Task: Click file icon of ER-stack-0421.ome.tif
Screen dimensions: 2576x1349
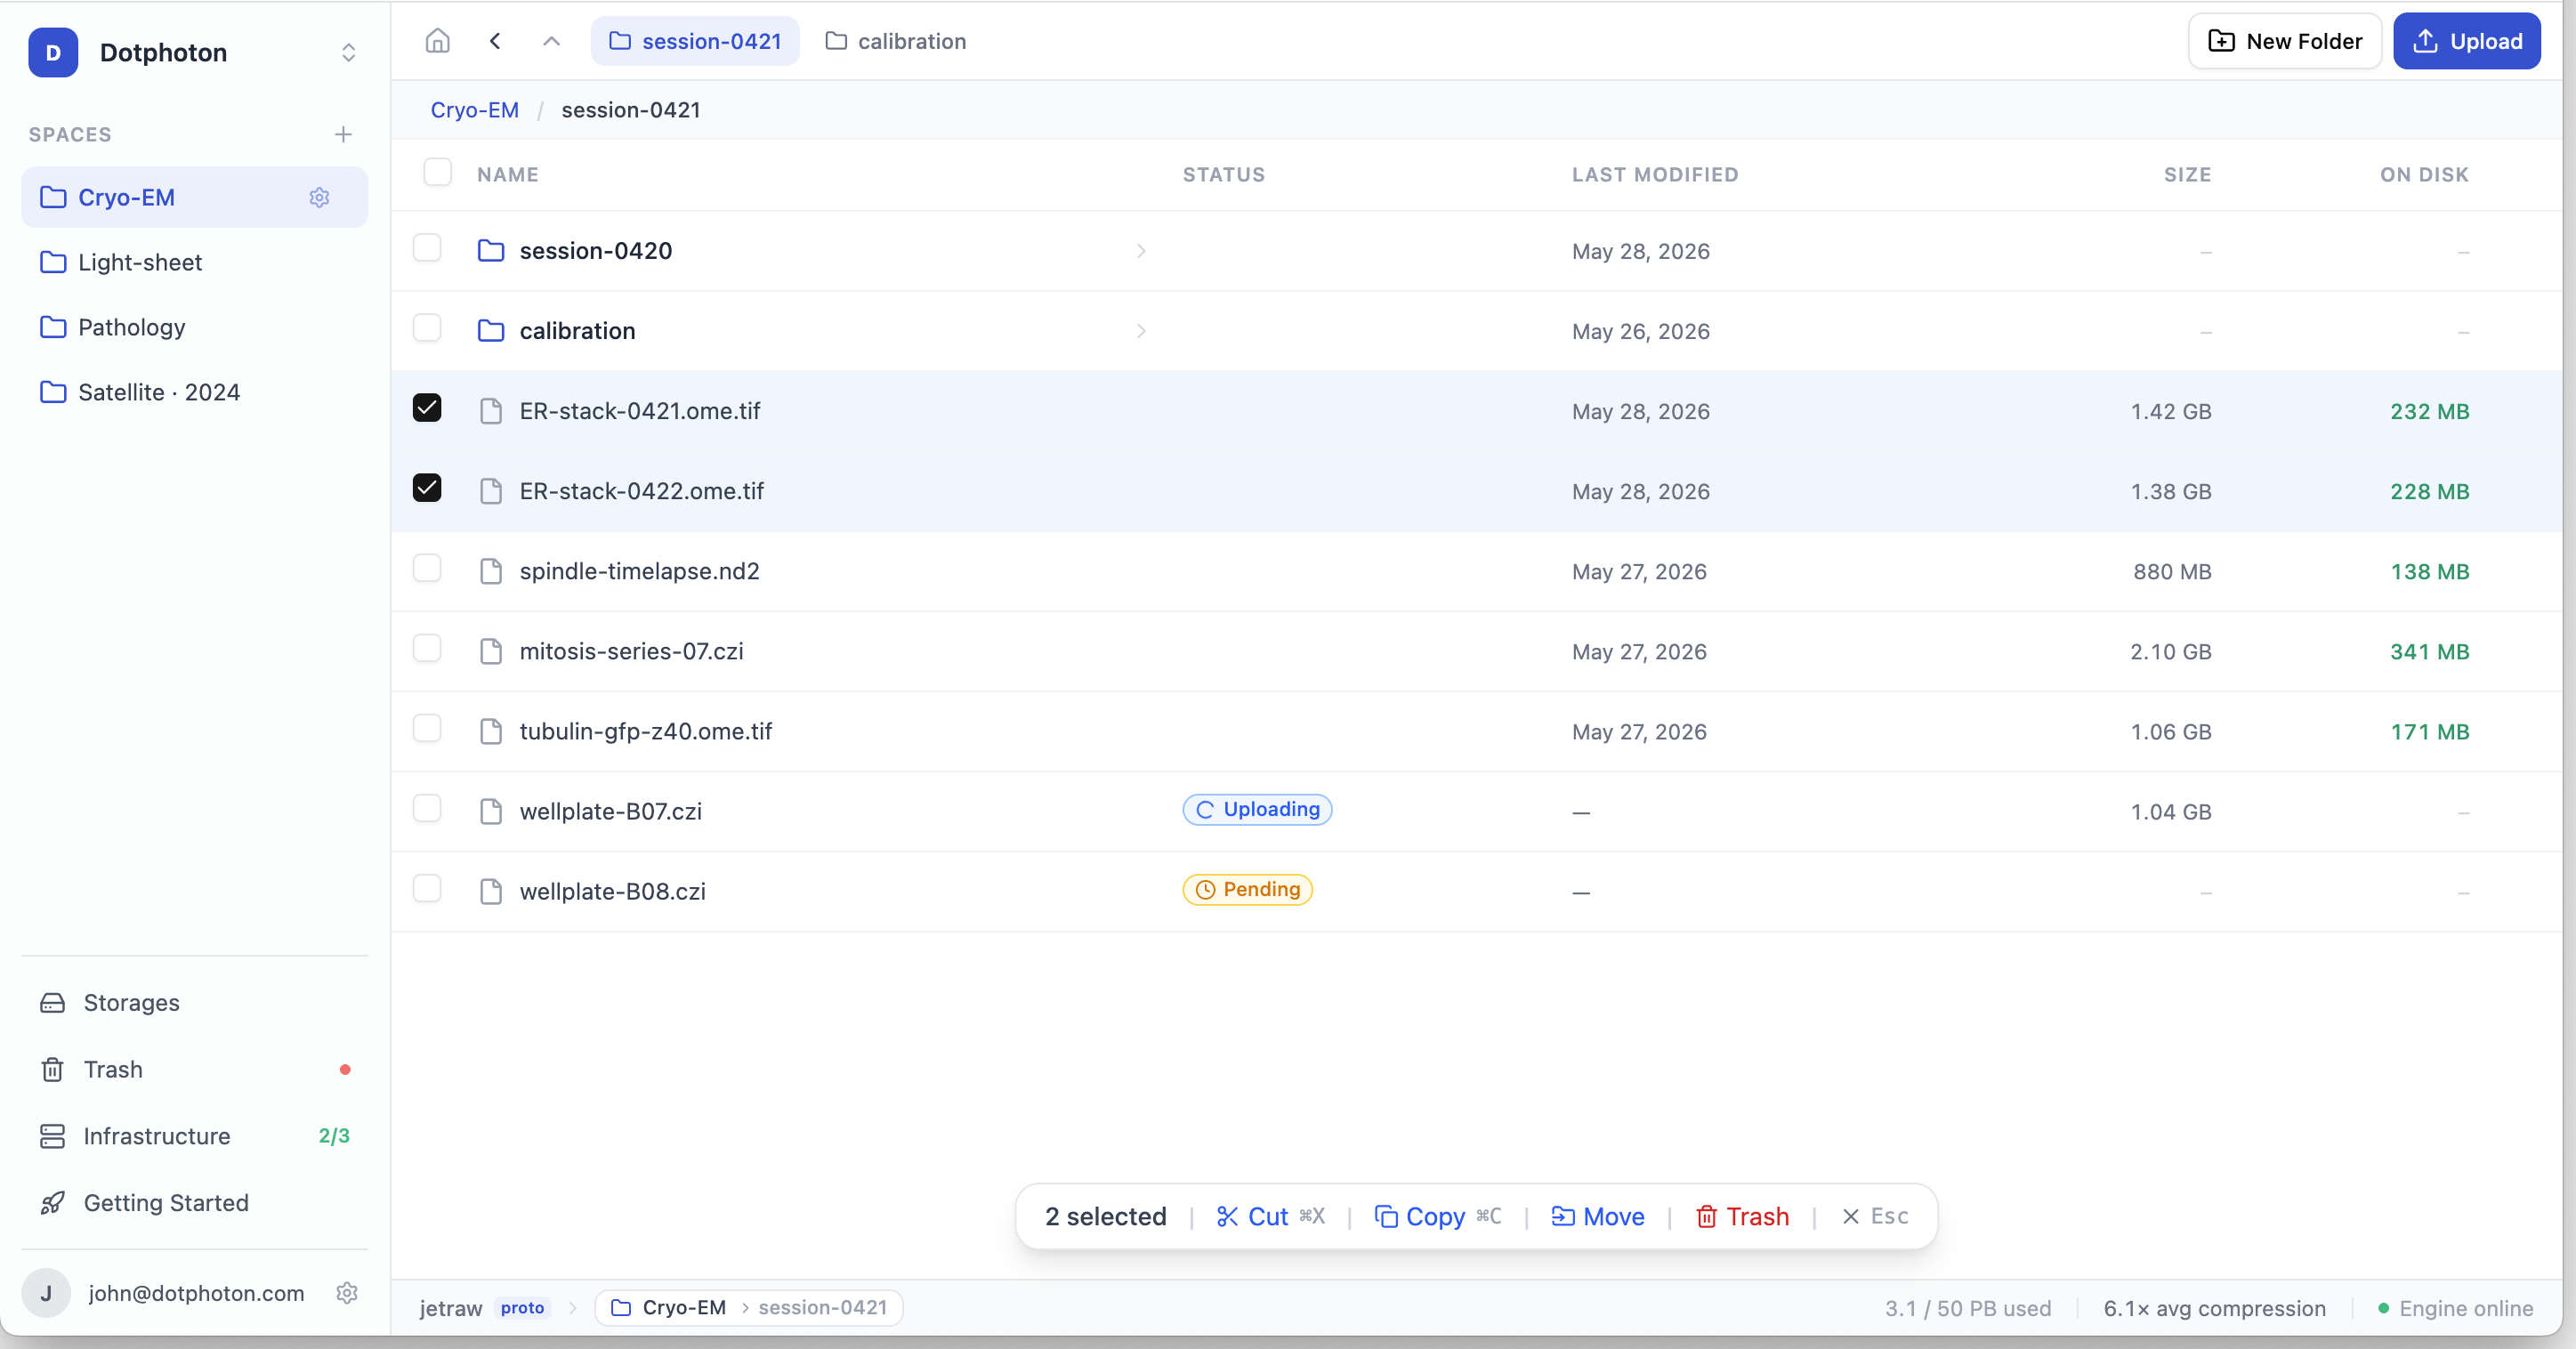Action: pos(491,411)
